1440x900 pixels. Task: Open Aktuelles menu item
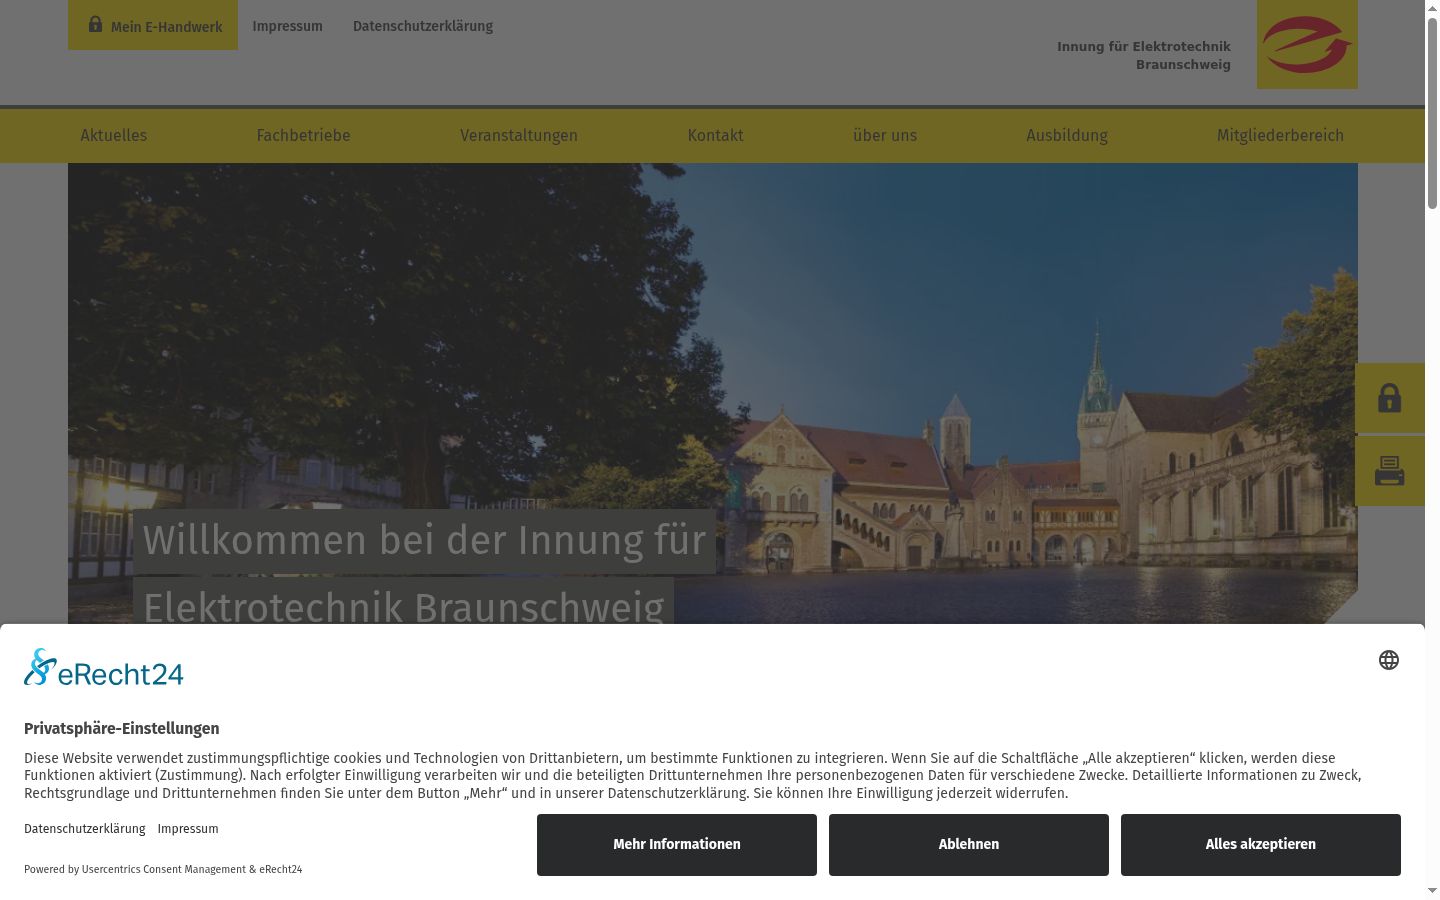click(114, 135)
